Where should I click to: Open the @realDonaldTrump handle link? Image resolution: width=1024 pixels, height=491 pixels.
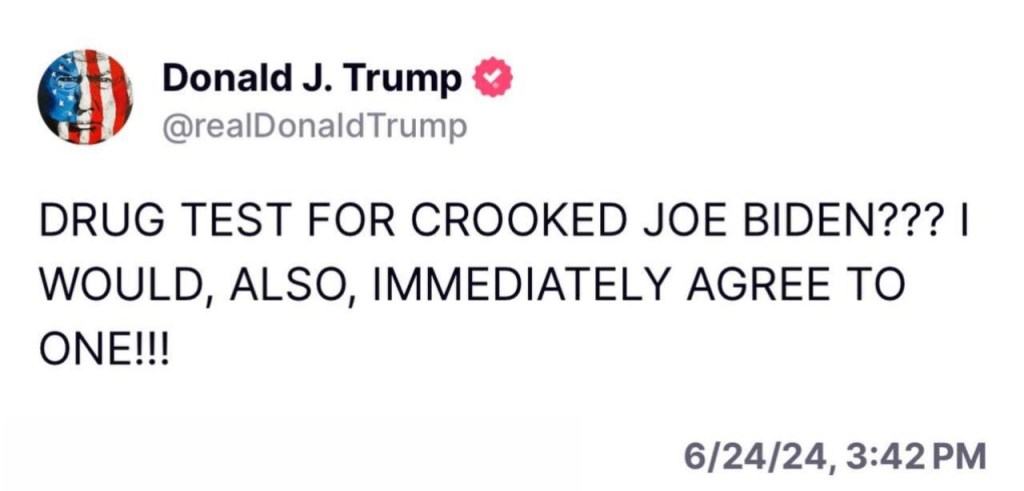pos(313,128)
